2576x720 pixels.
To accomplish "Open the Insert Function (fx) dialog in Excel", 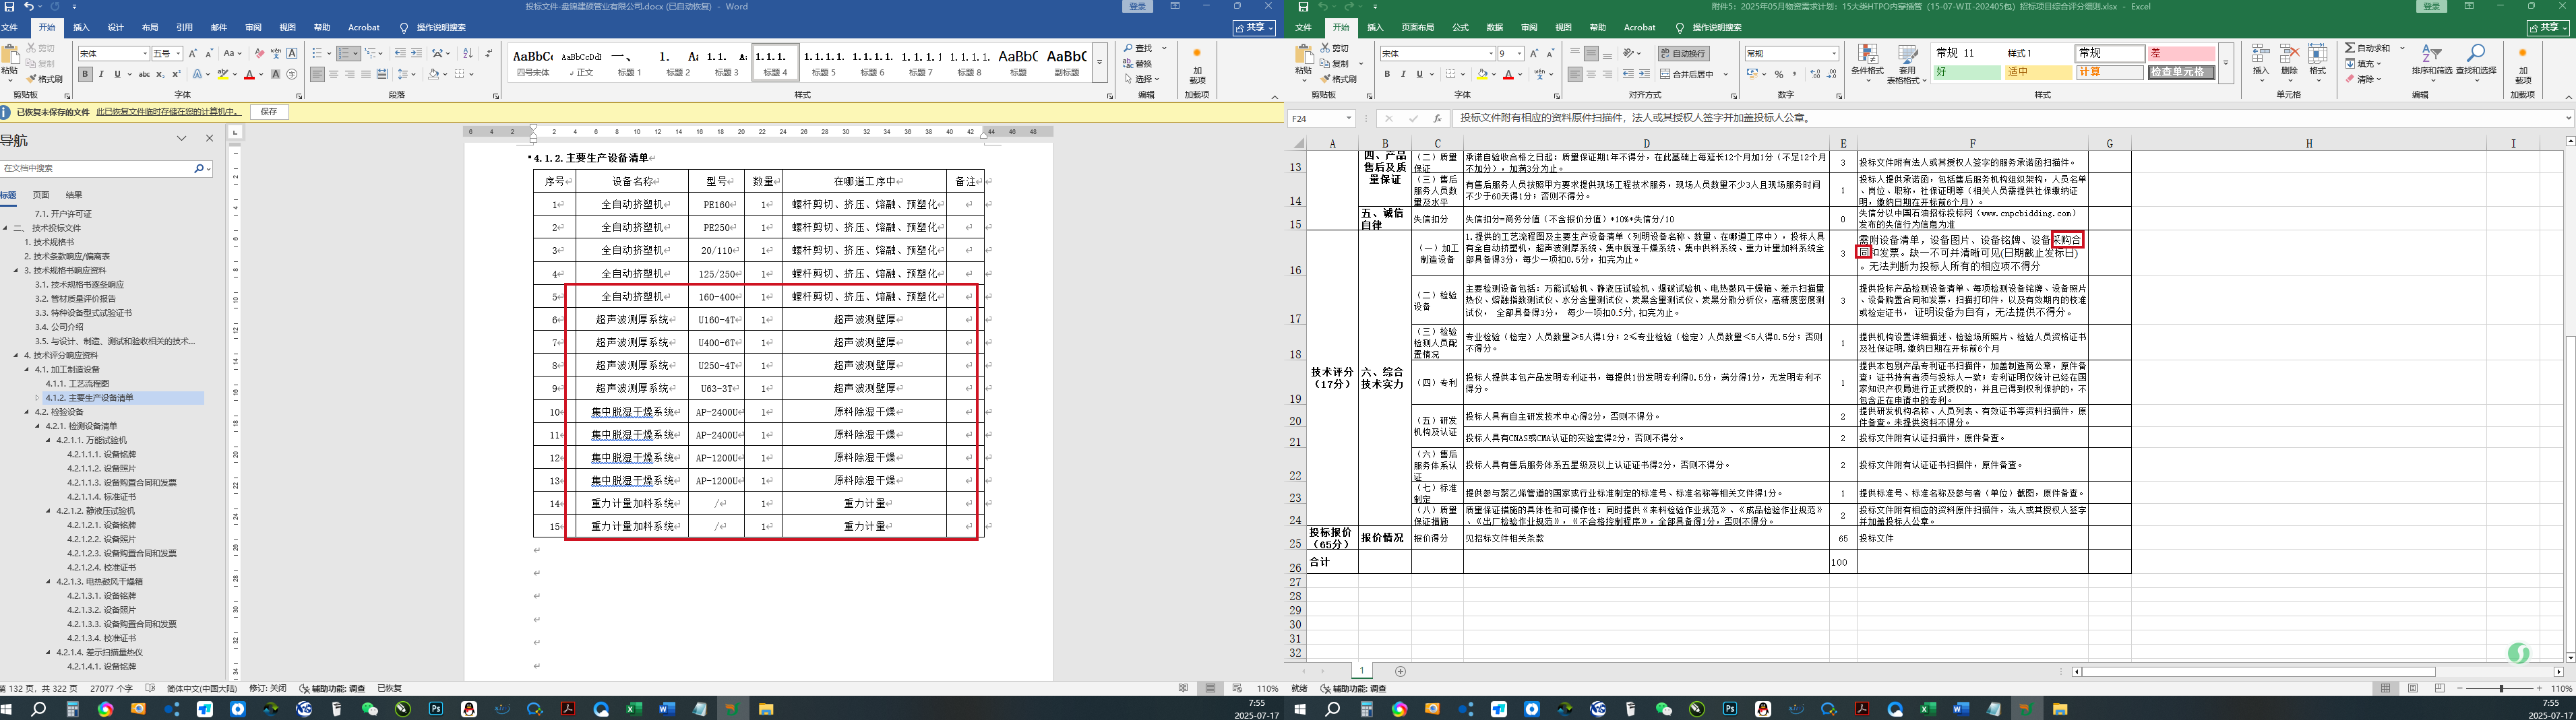I will tap(1437, 118).
